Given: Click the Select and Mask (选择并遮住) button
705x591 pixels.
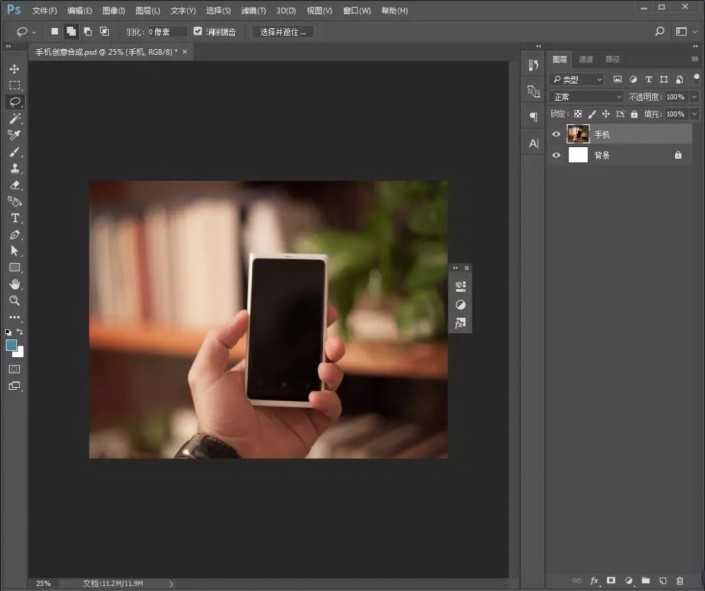Looking at the screenshot, I should click(x=284, y=32).
